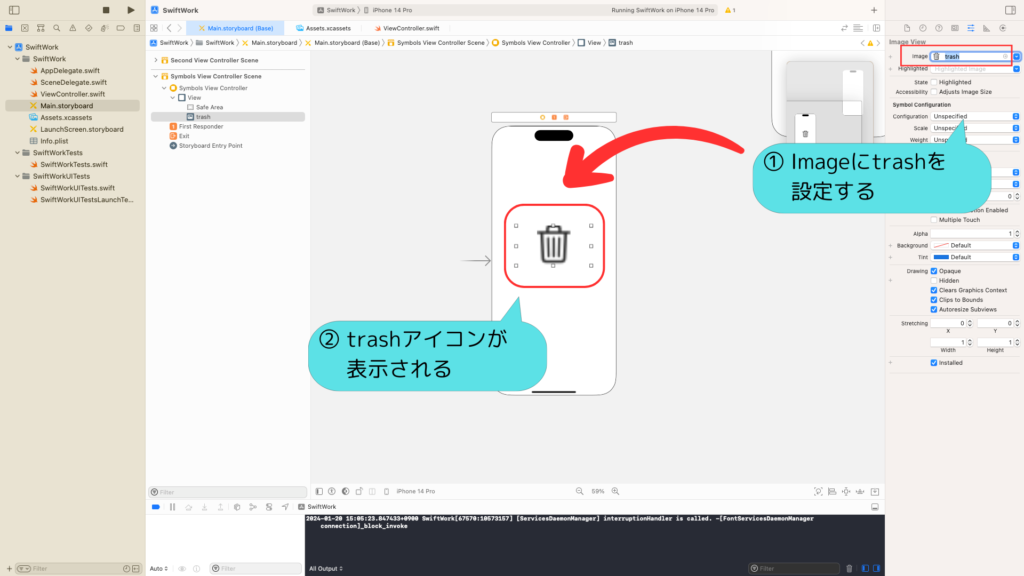This screenshot has width=1024, height=576.
Task: Click the Tint color swatch
Action: click(x=940, y=257)
